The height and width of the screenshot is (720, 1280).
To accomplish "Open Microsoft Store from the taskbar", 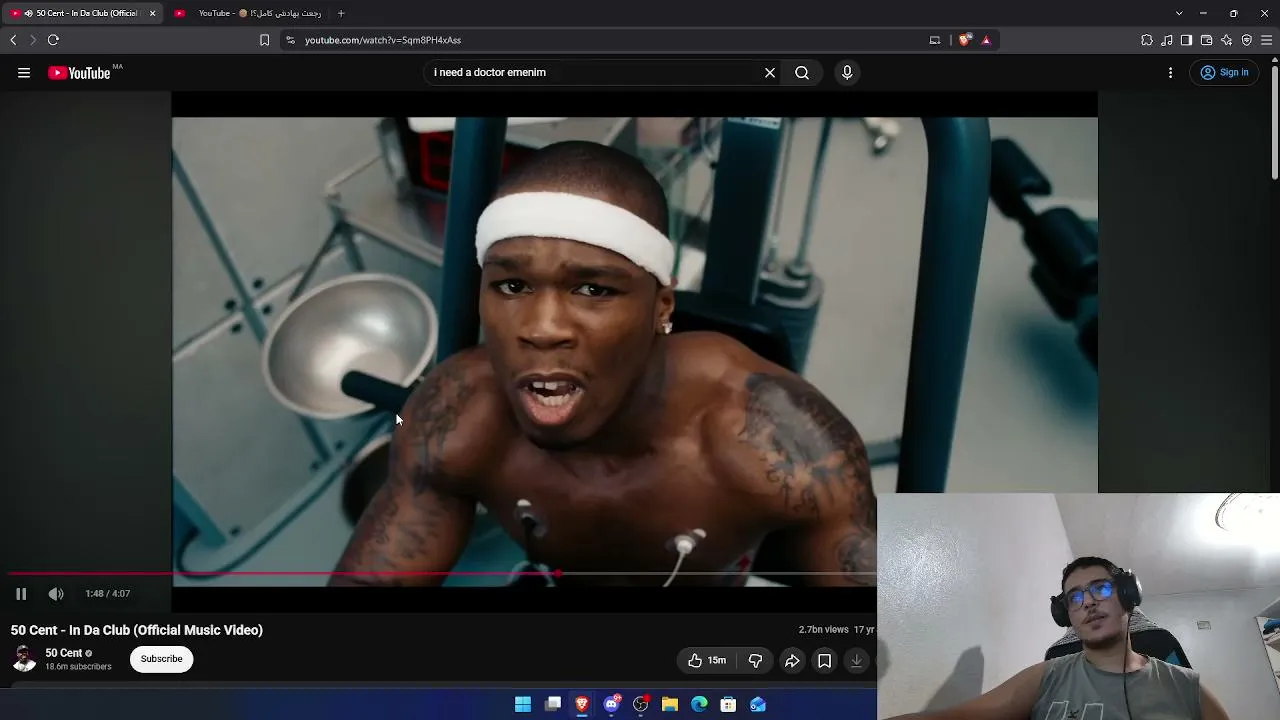I will click(728, 705).
